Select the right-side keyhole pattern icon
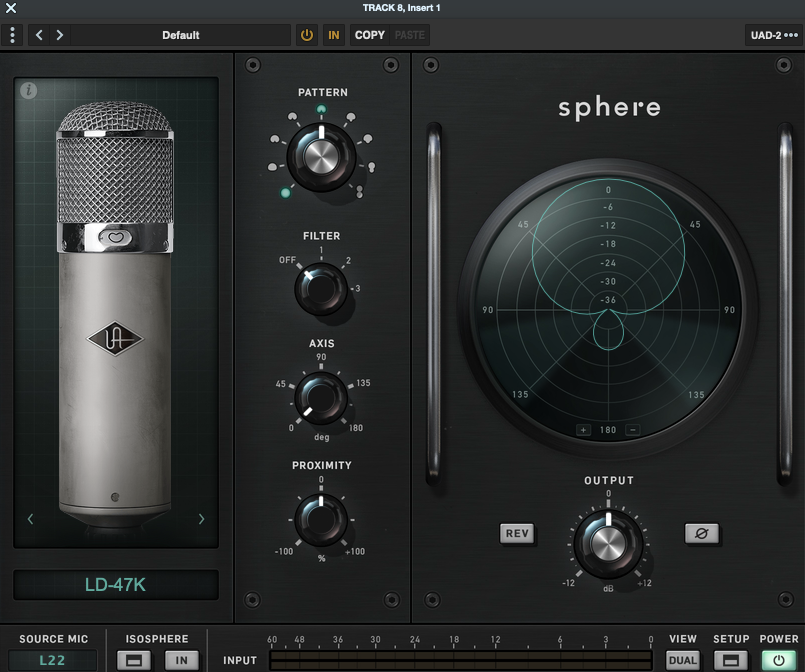 click(x=371, y=167)
